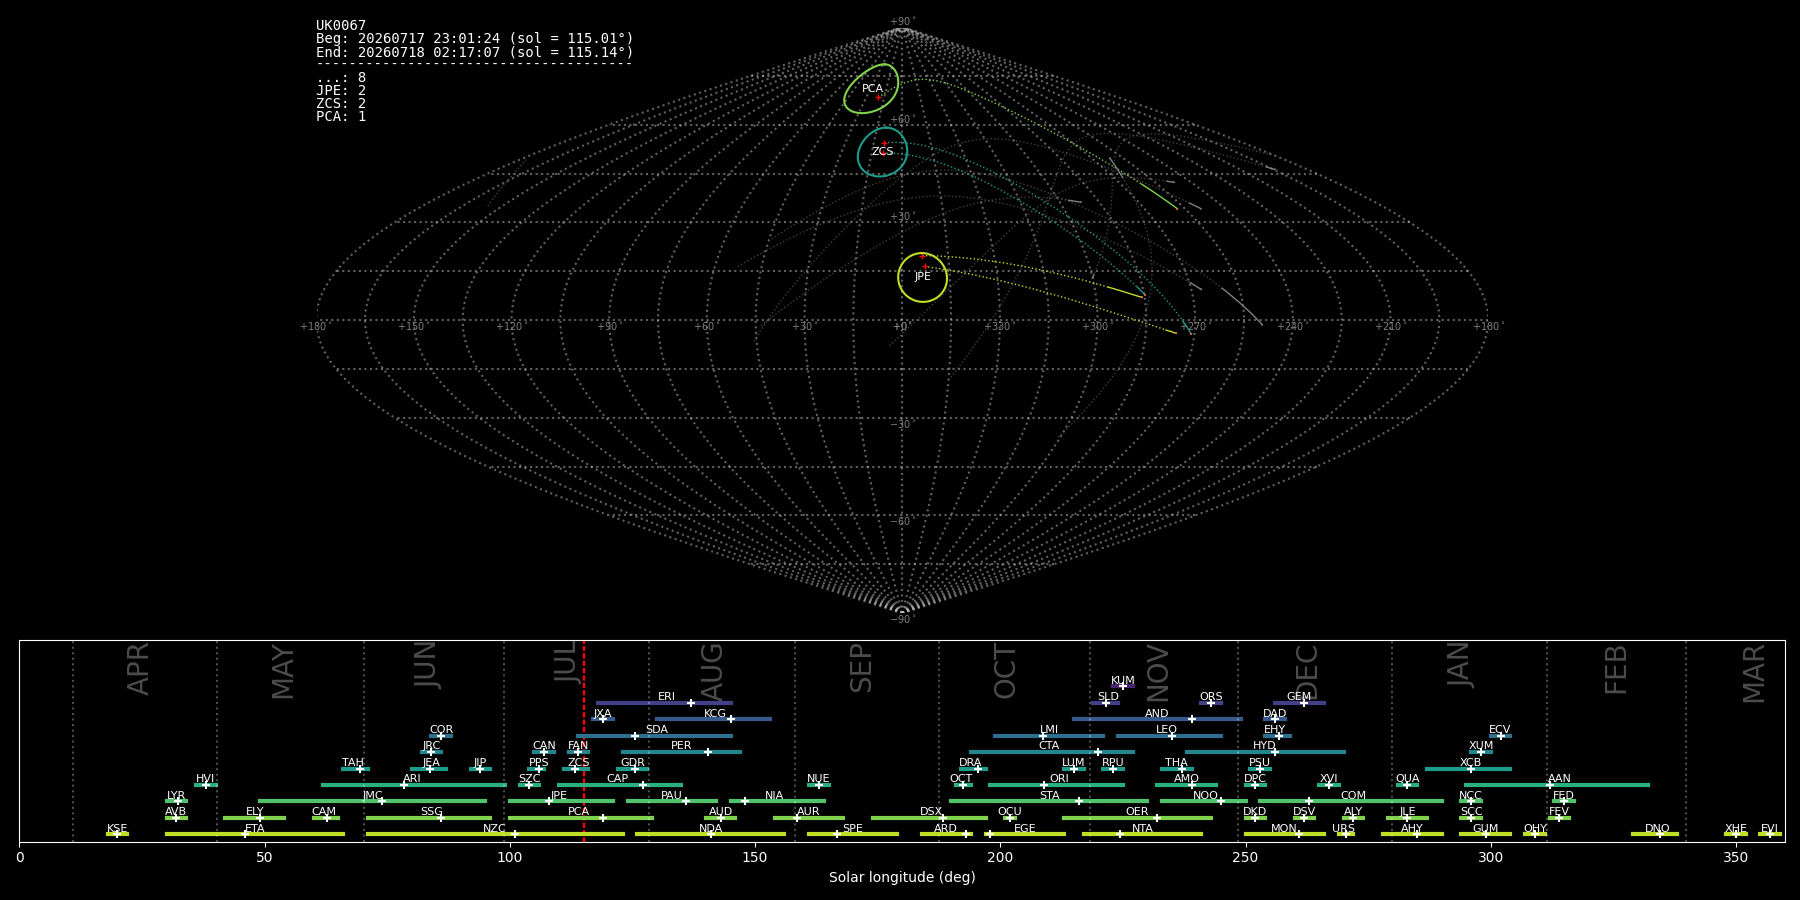Click the +120 right ascension label on map

pyautogui.click(x=509, y=327)
